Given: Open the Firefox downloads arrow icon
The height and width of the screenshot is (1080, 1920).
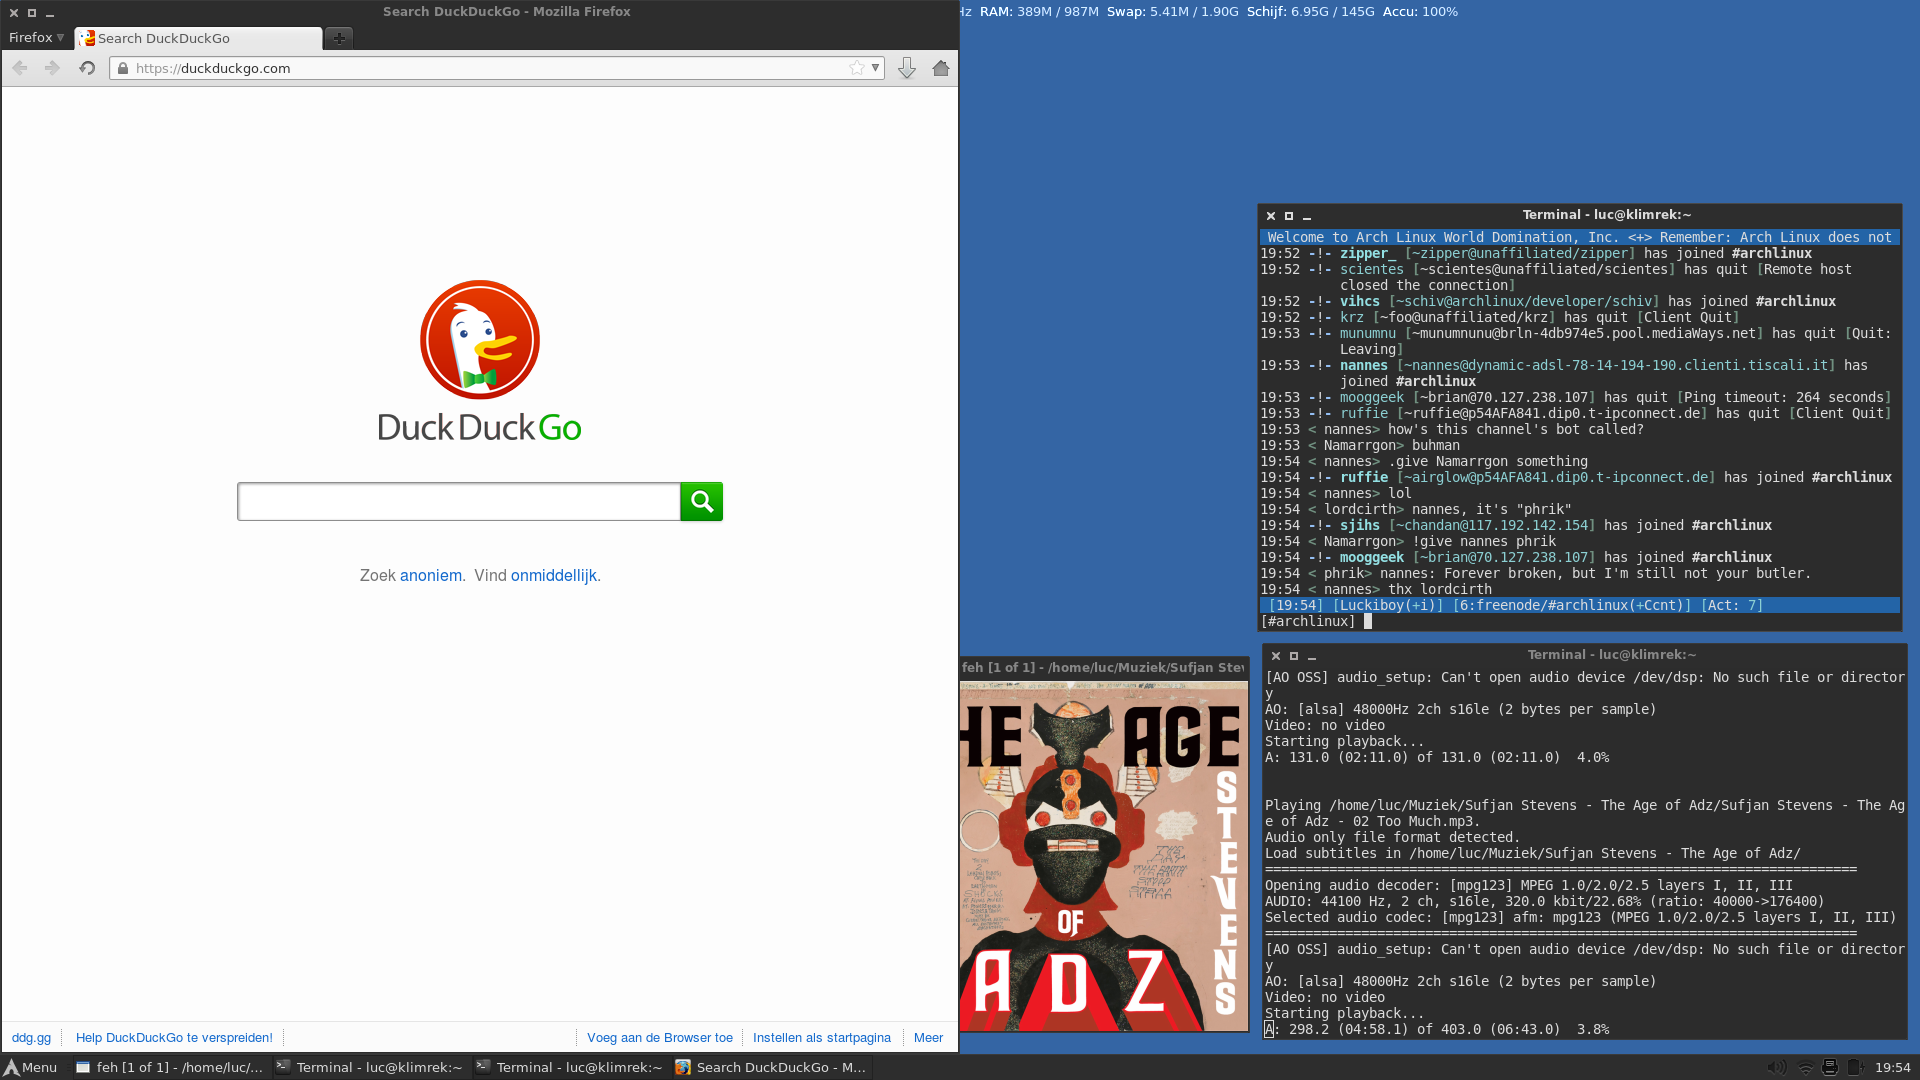Looking at the screenshot, I should click(907, 68).
